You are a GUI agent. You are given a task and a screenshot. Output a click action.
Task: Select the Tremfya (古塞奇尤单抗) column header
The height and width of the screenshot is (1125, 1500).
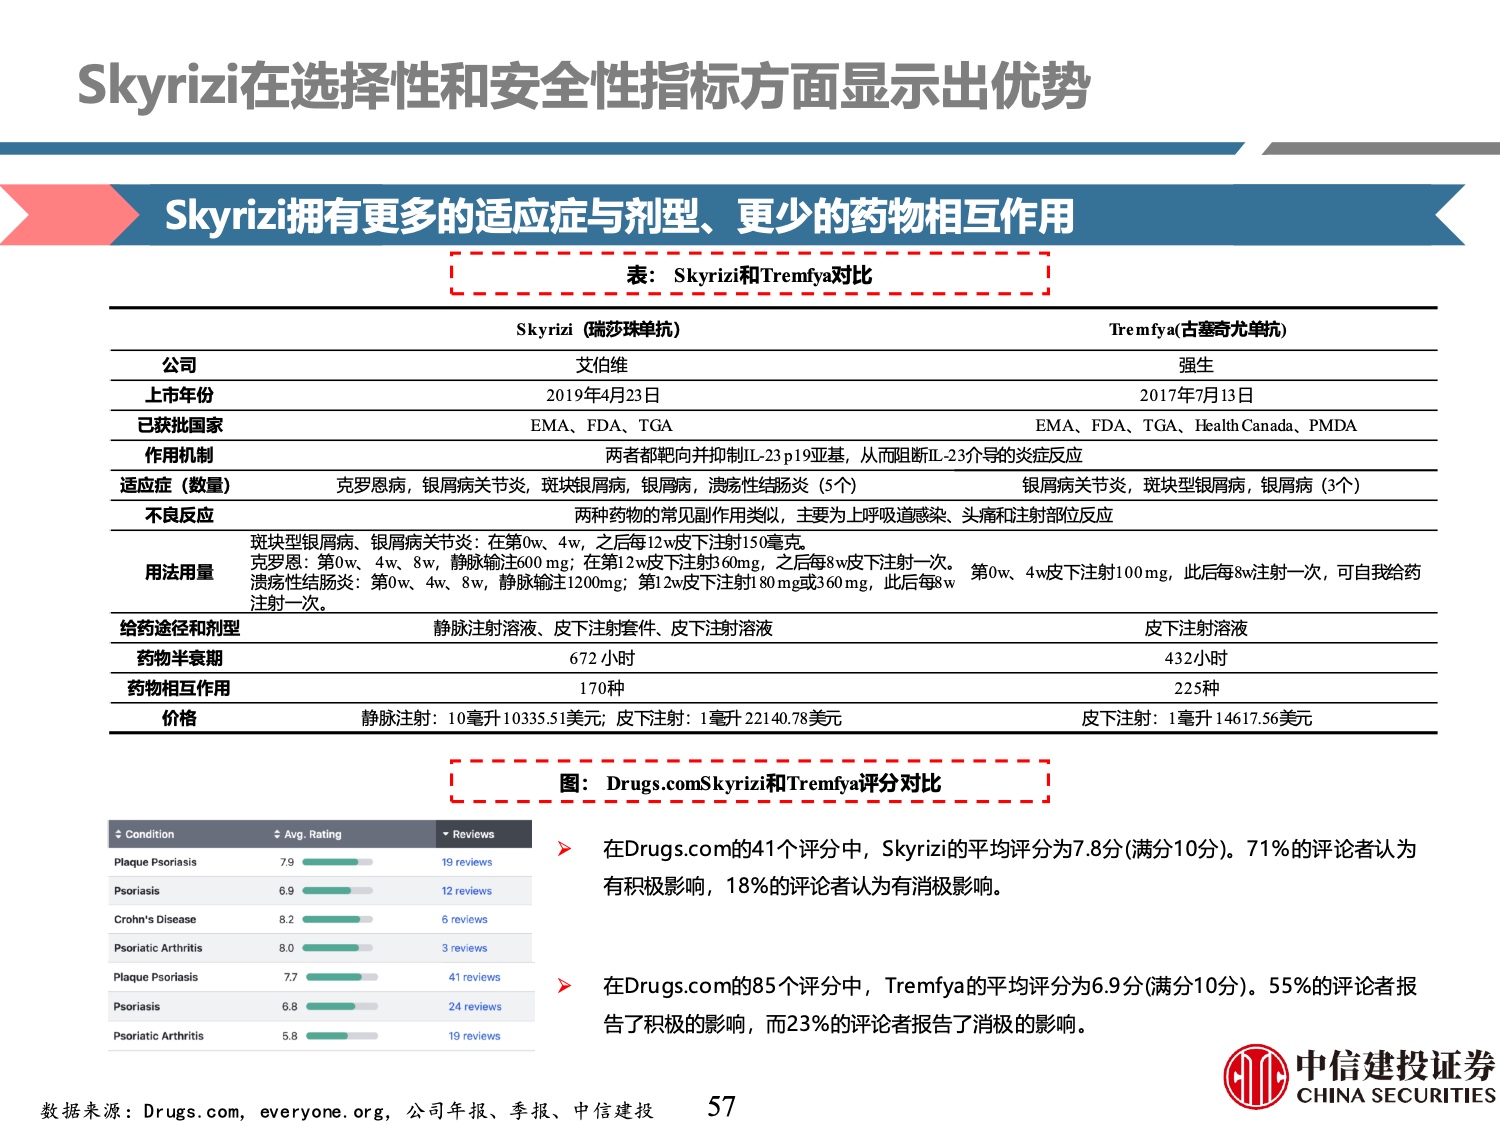coord(1197,329)
